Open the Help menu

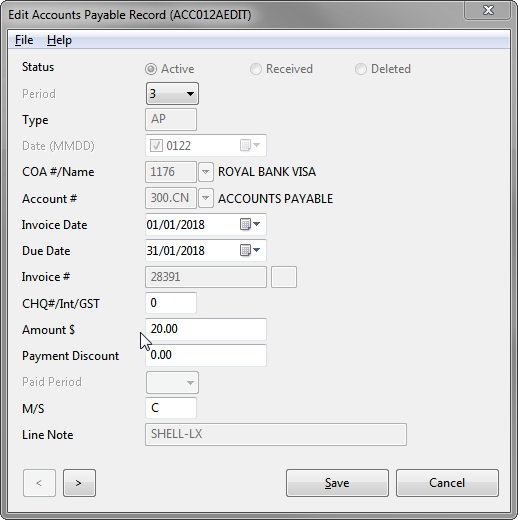59,40
